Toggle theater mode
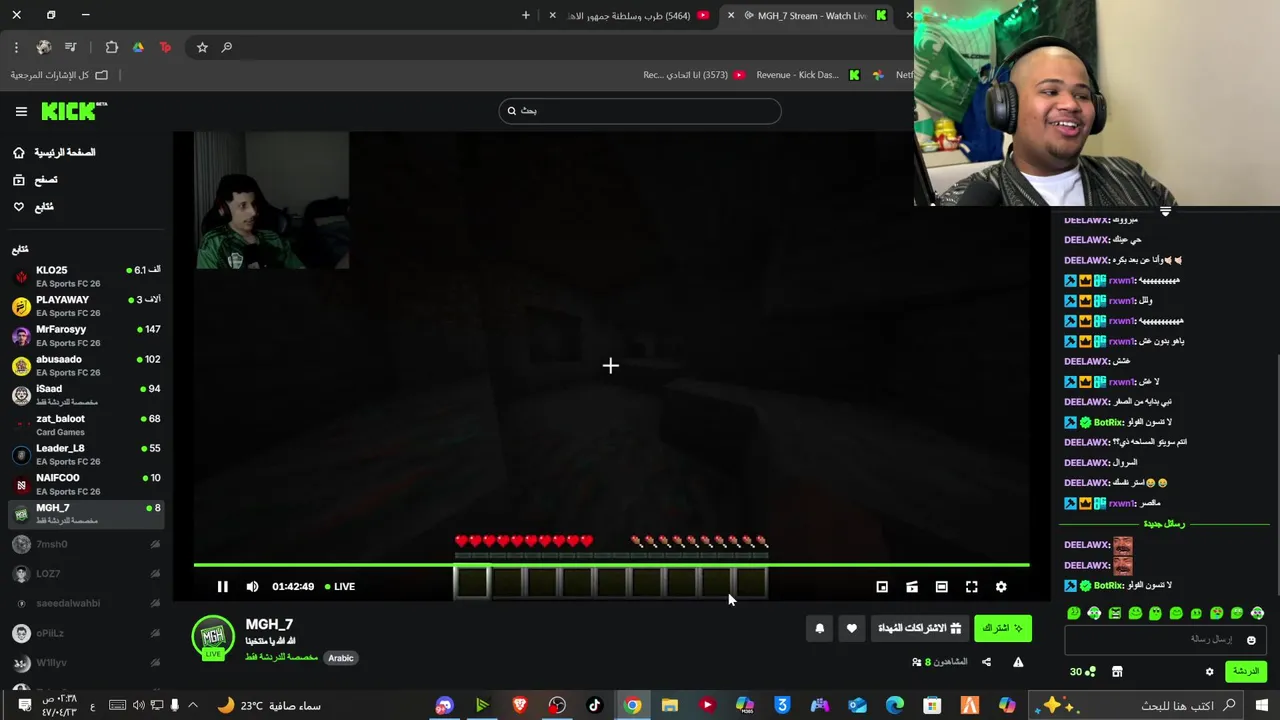 (941, 587)
